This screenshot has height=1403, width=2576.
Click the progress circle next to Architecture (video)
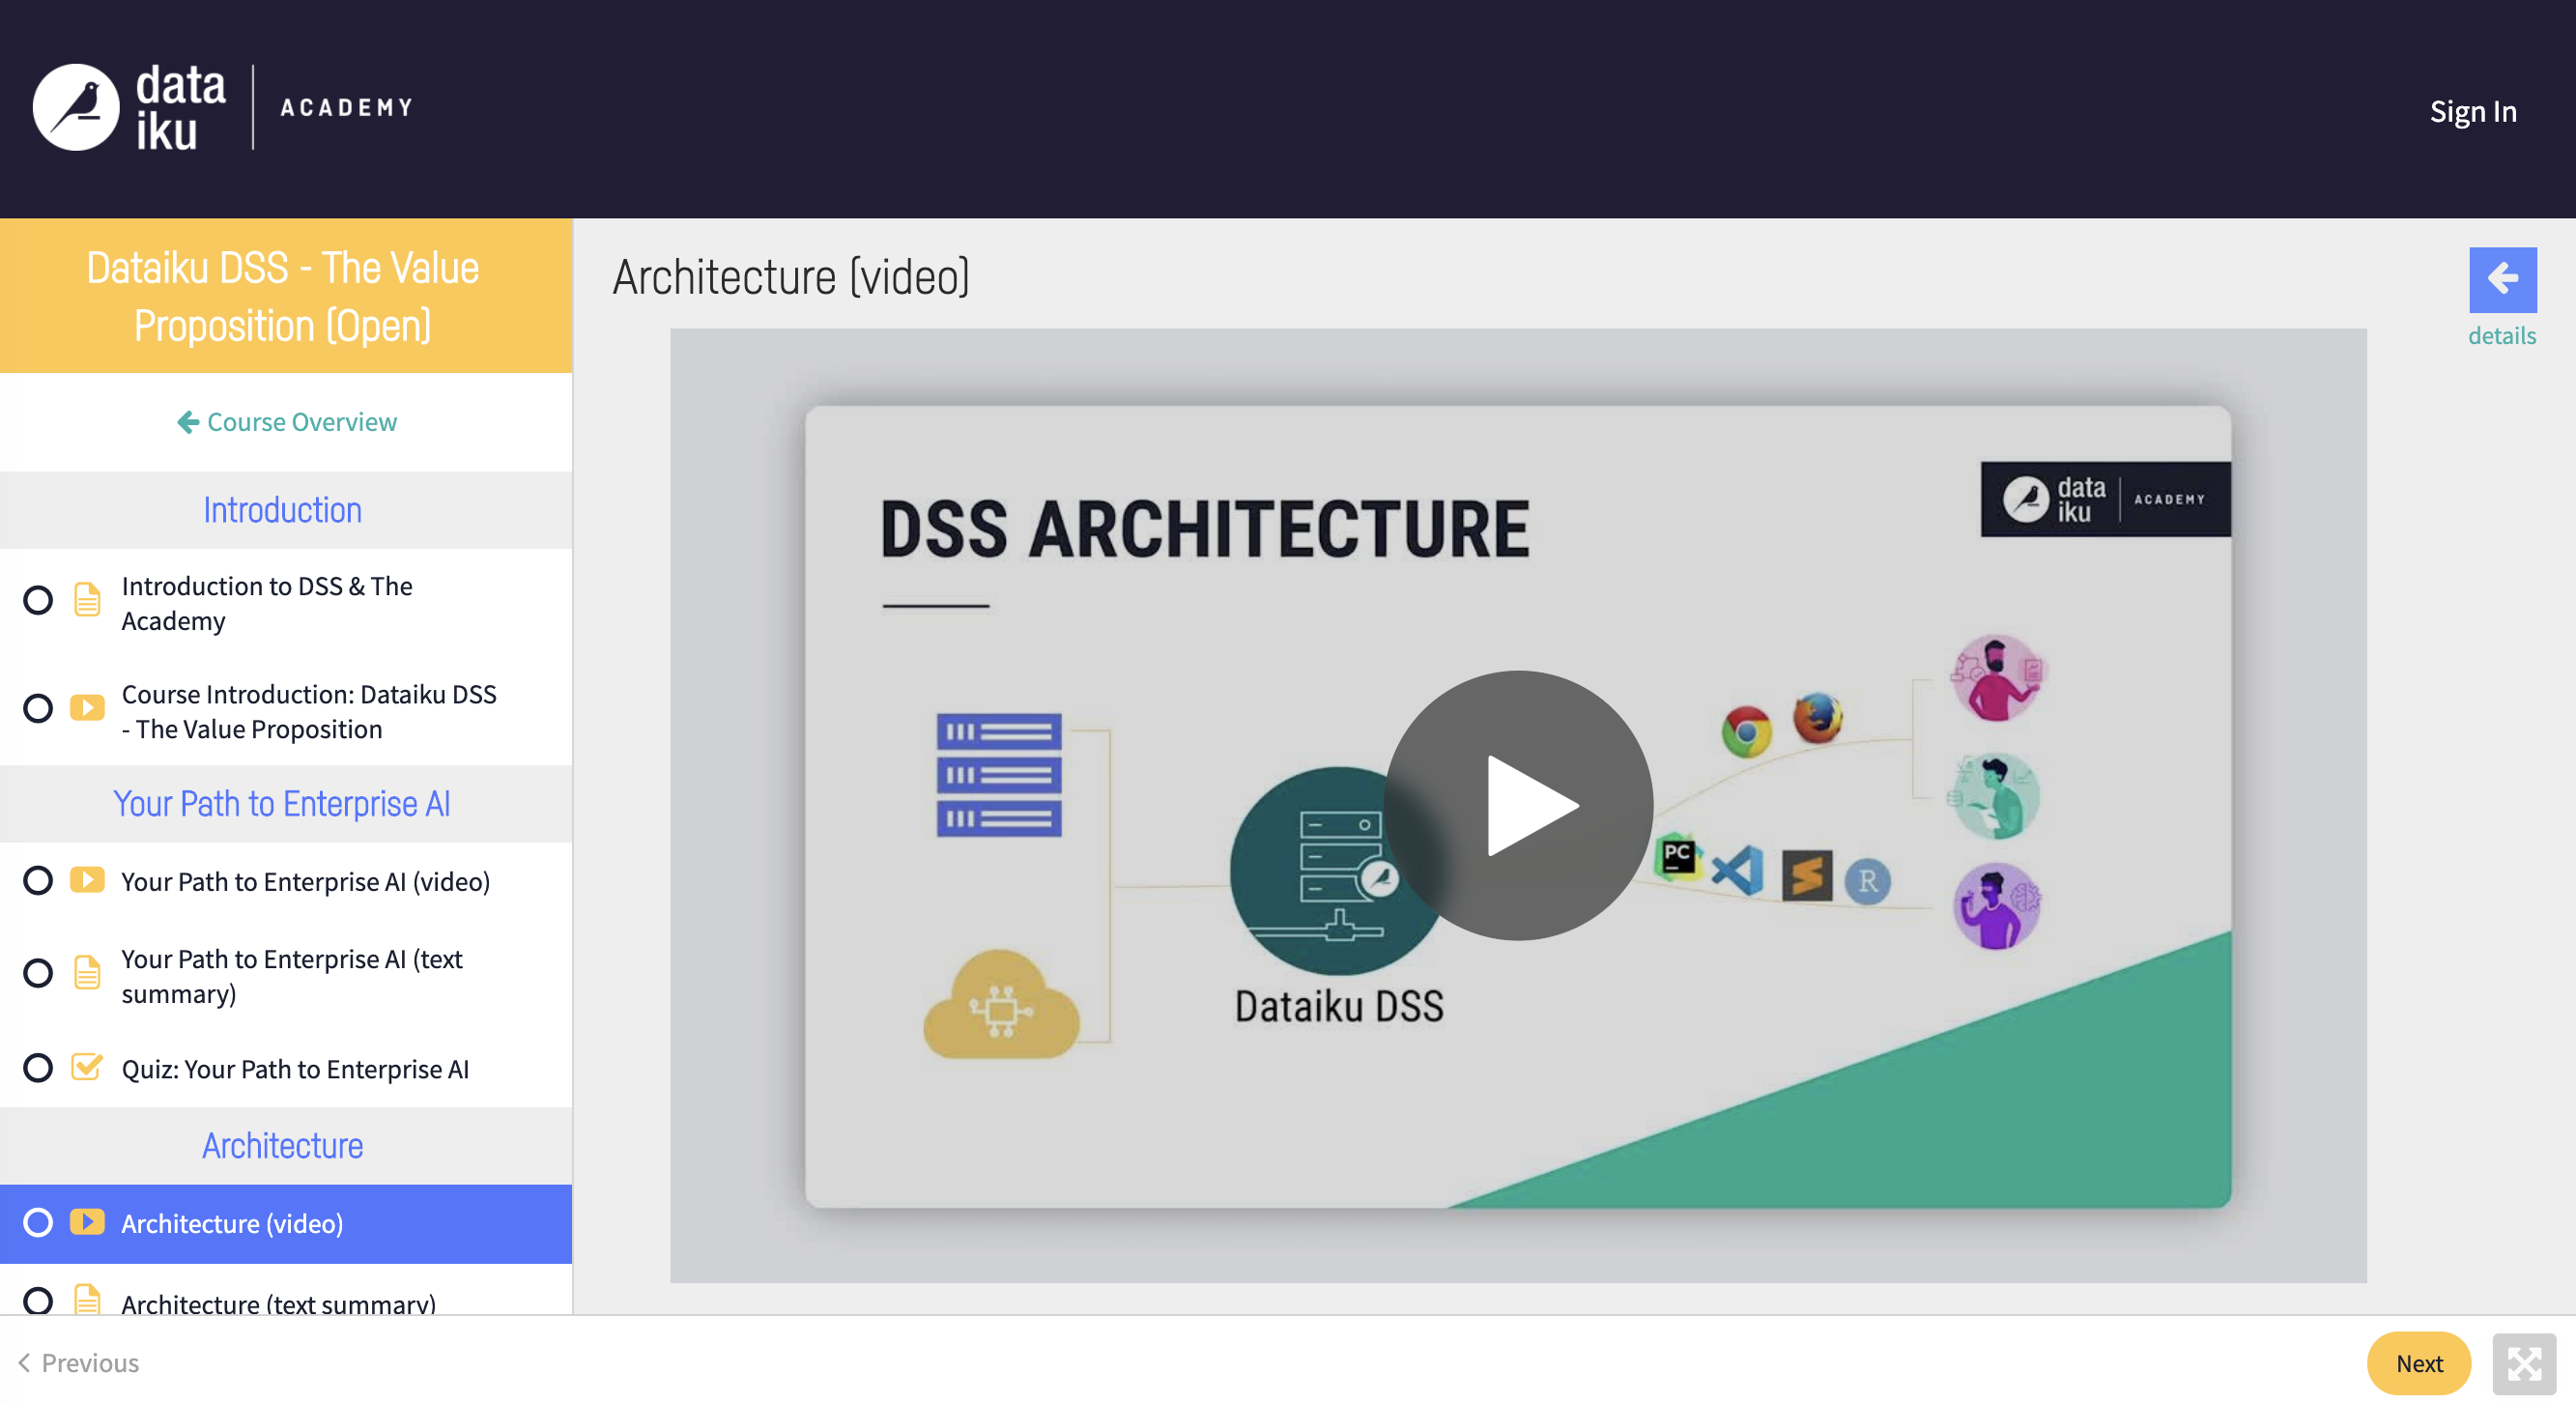[38, 1221]
